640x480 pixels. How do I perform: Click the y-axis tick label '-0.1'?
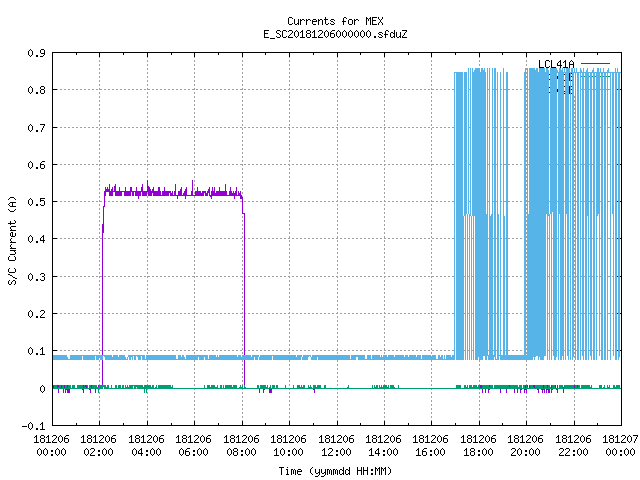(33, 426)
